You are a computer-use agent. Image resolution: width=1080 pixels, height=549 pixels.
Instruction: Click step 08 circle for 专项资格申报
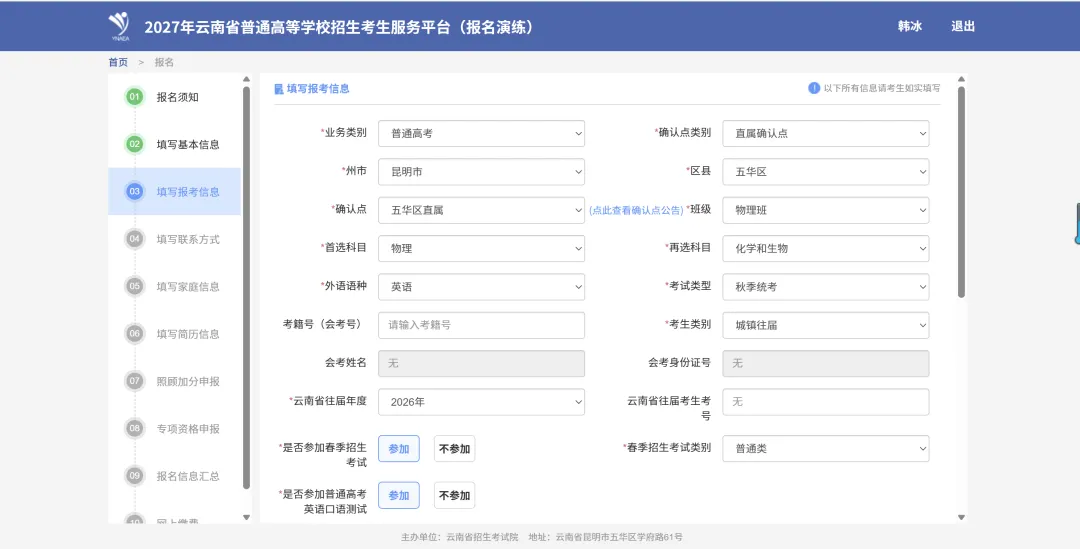134,428
